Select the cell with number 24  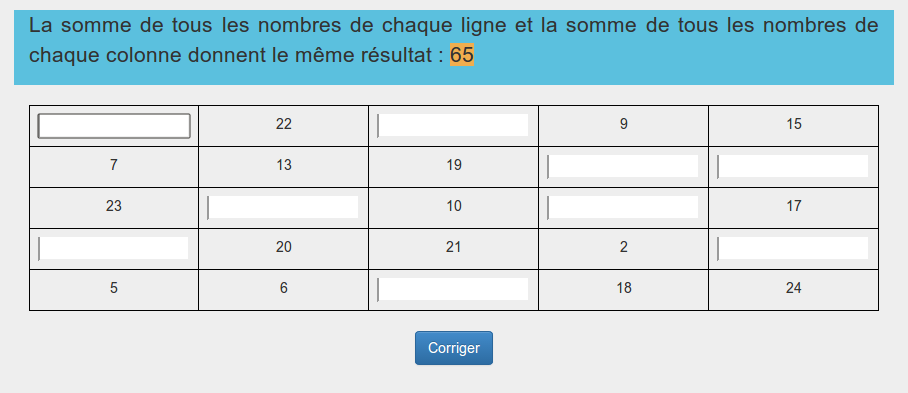(793, 289)
